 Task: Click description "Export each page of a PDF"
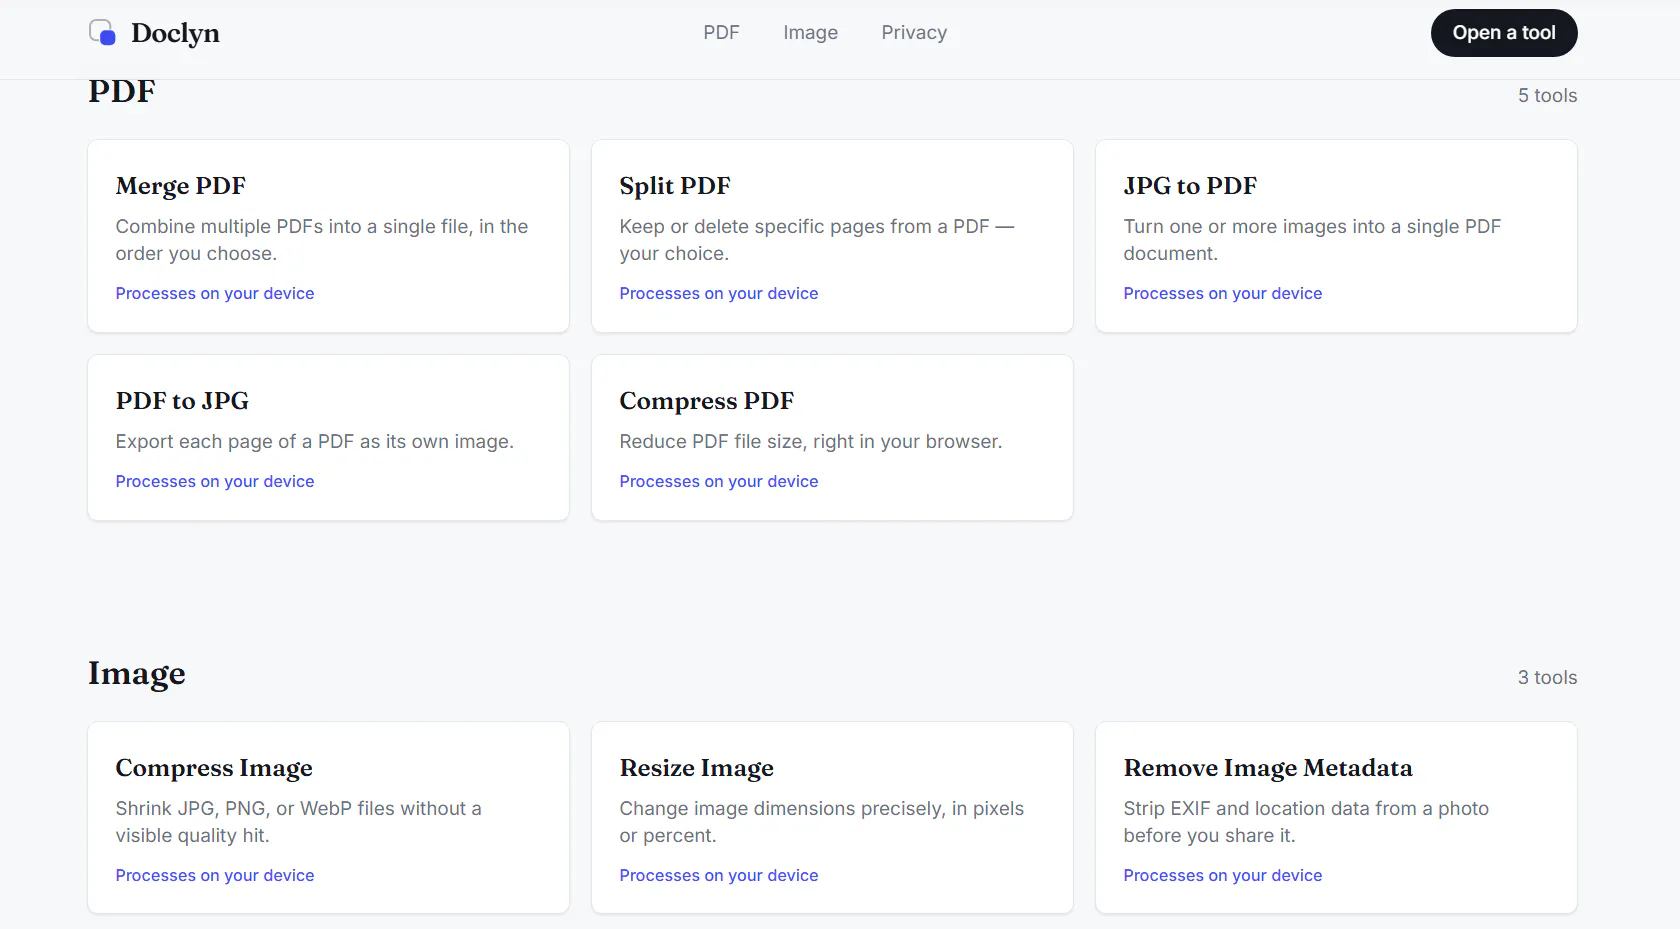point(315,442)
